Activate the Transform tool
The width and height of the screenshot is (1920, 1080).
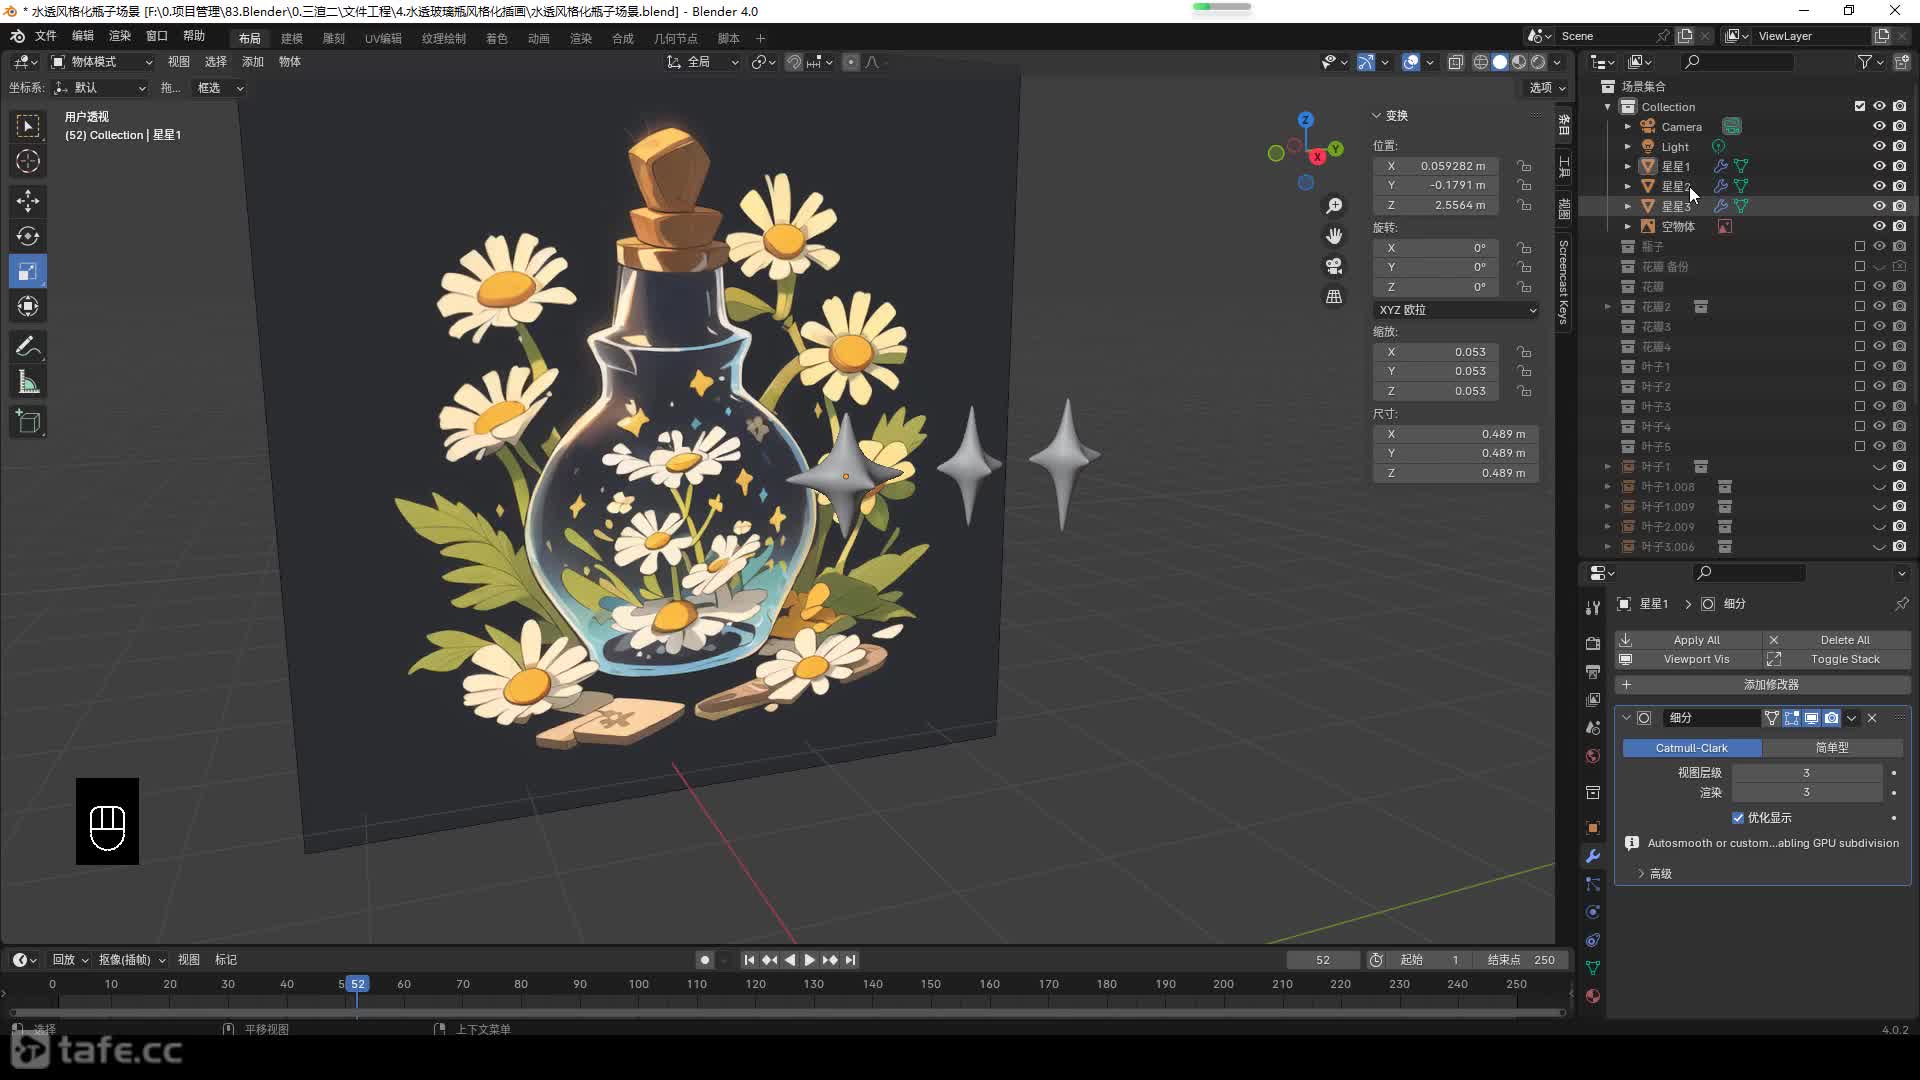coord(28,306)
